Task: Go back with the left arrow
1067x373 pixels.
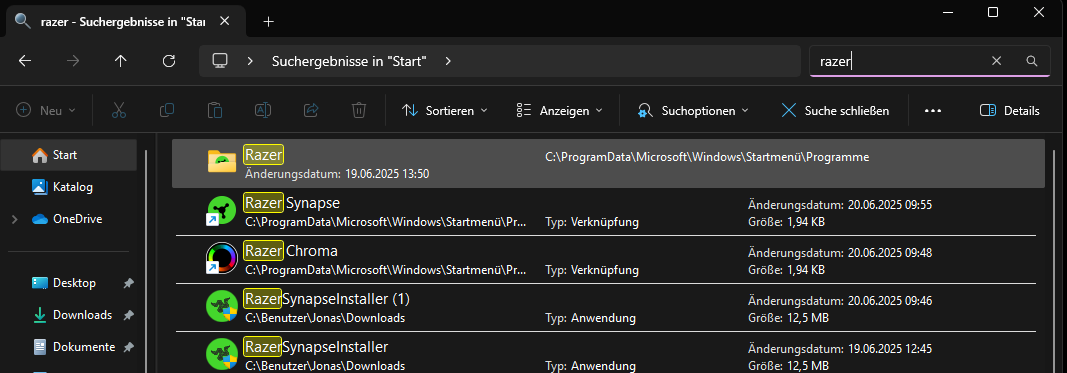Action: (x=25, y=61)
